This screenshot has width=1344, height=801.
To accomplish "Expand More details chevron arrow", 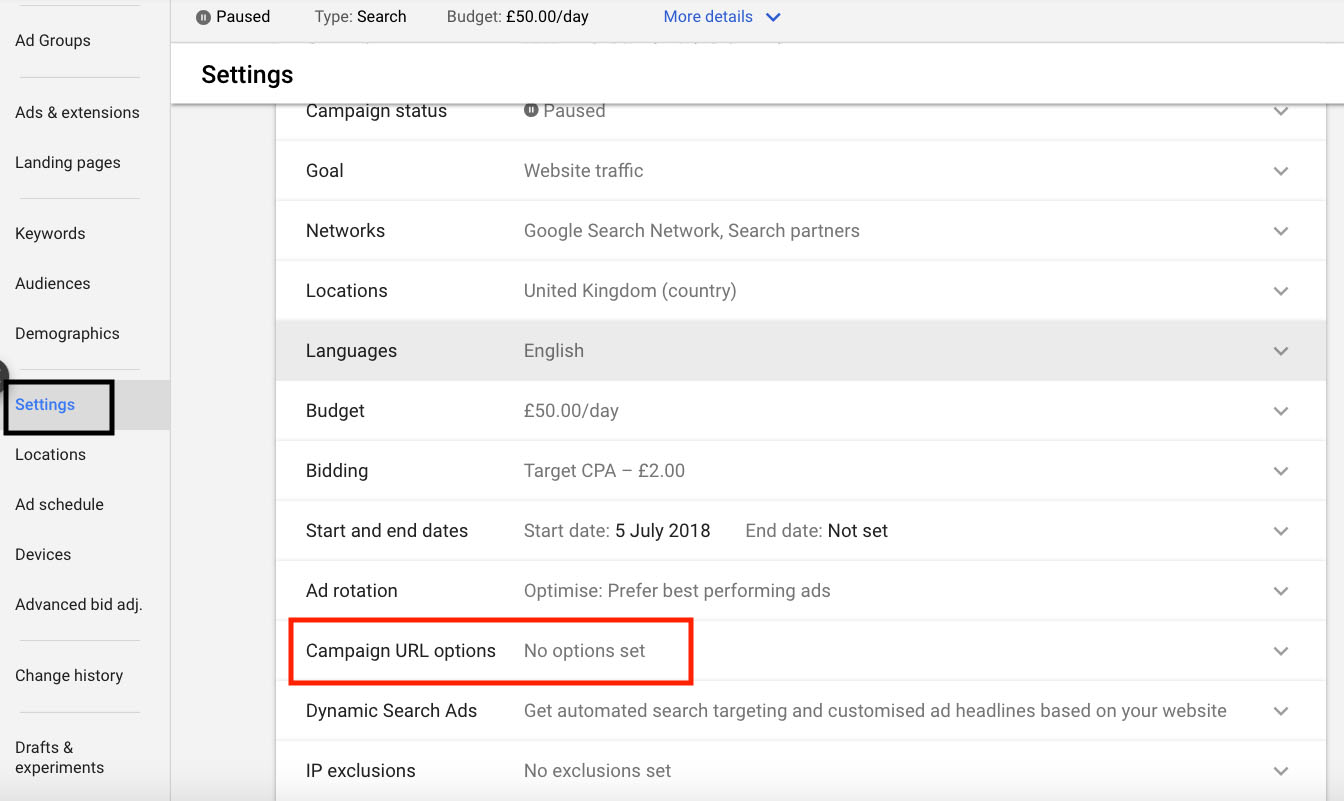I will [x=773, y=17].
